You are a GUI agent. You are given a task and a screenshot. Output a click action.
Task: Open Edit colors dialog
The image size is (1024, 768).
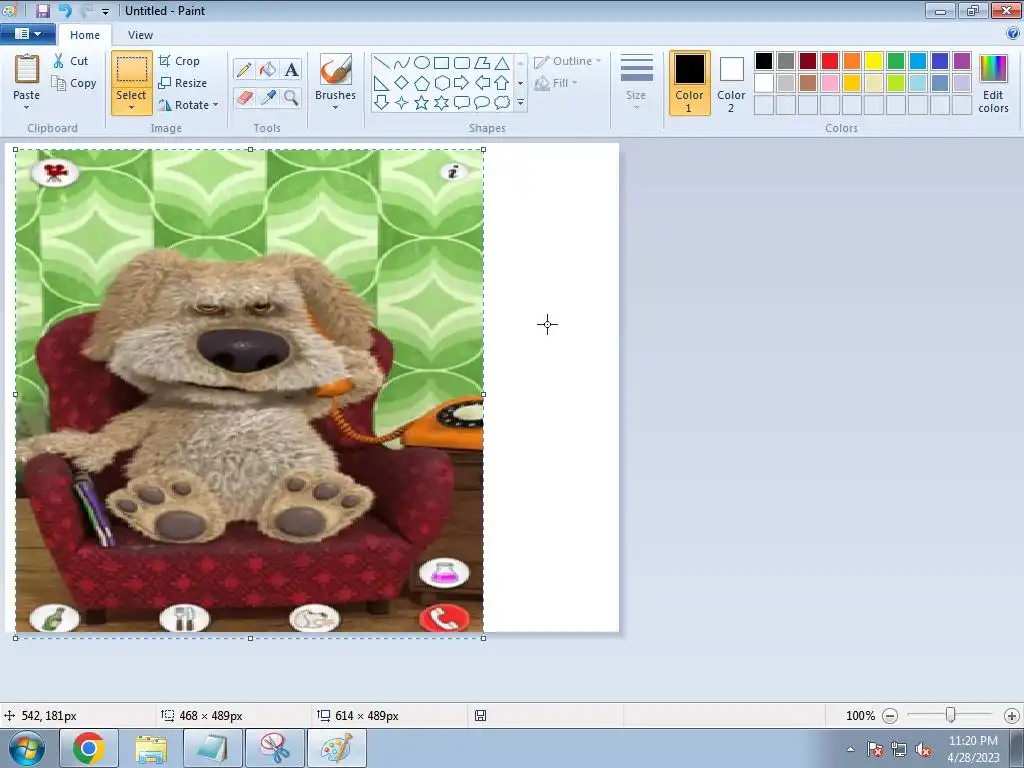[x=993, y=84]
